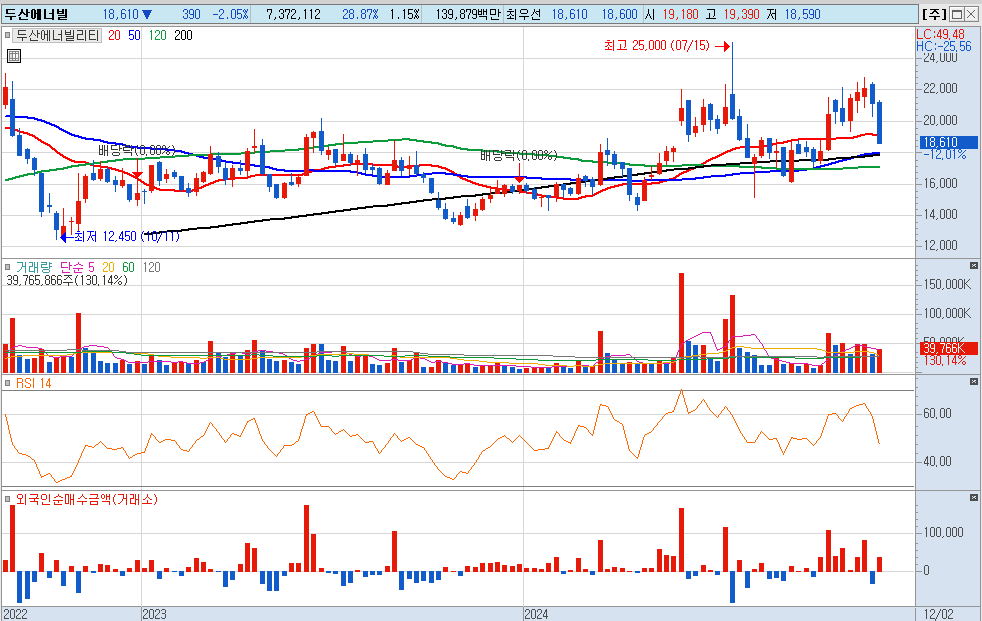This screenshot has height=621, width=982.
Task: Click the 100,000 foreign net-buy axis label
Action: point(943,532)
